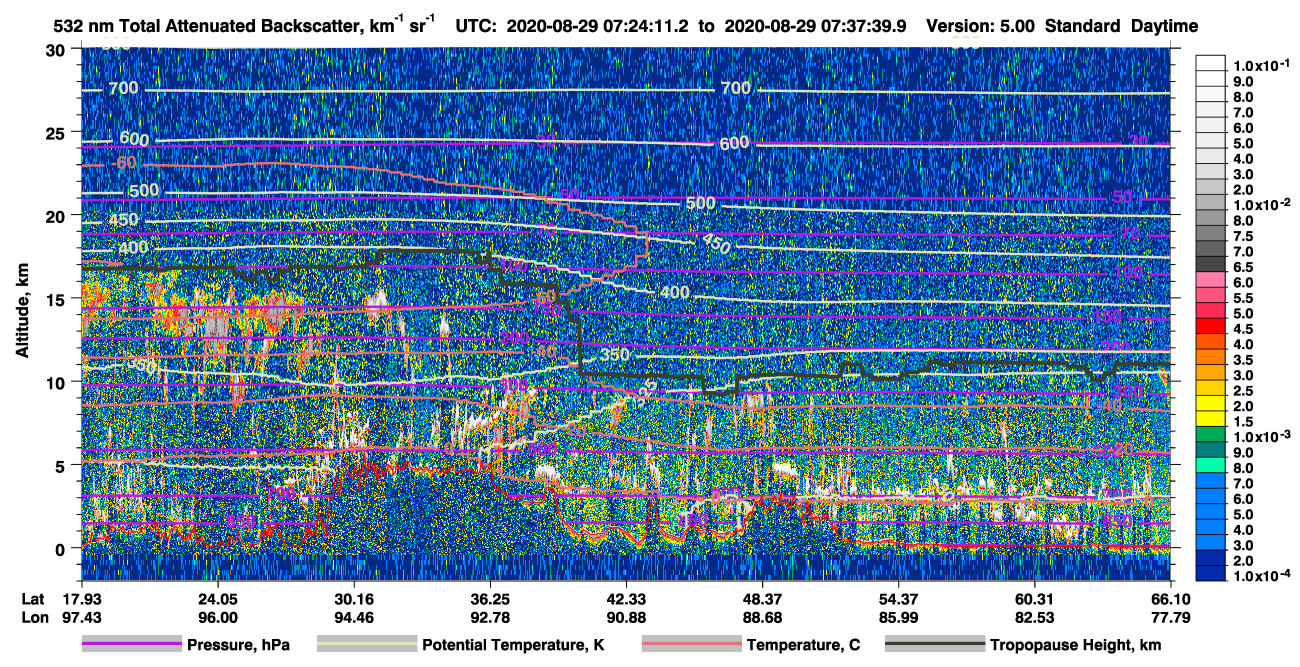The image size is (1300, 667).
Task: Click longitude value '82.53'
Action: [1035, 618]
